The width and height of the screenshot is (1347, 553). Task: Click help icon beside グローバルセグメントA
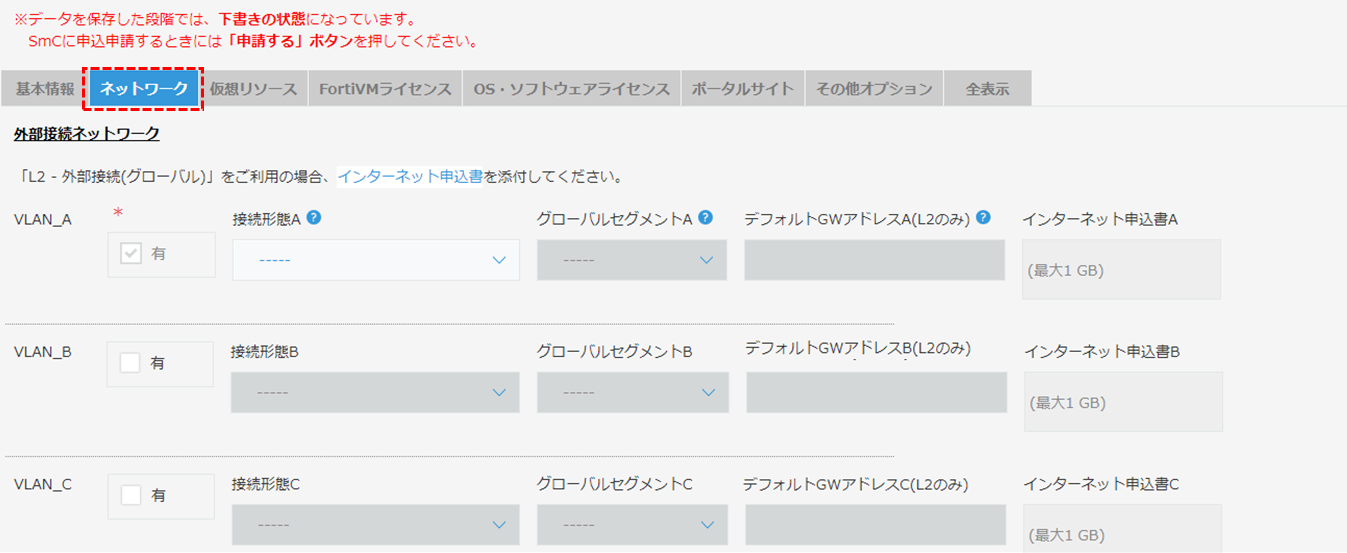coord(706,217)
